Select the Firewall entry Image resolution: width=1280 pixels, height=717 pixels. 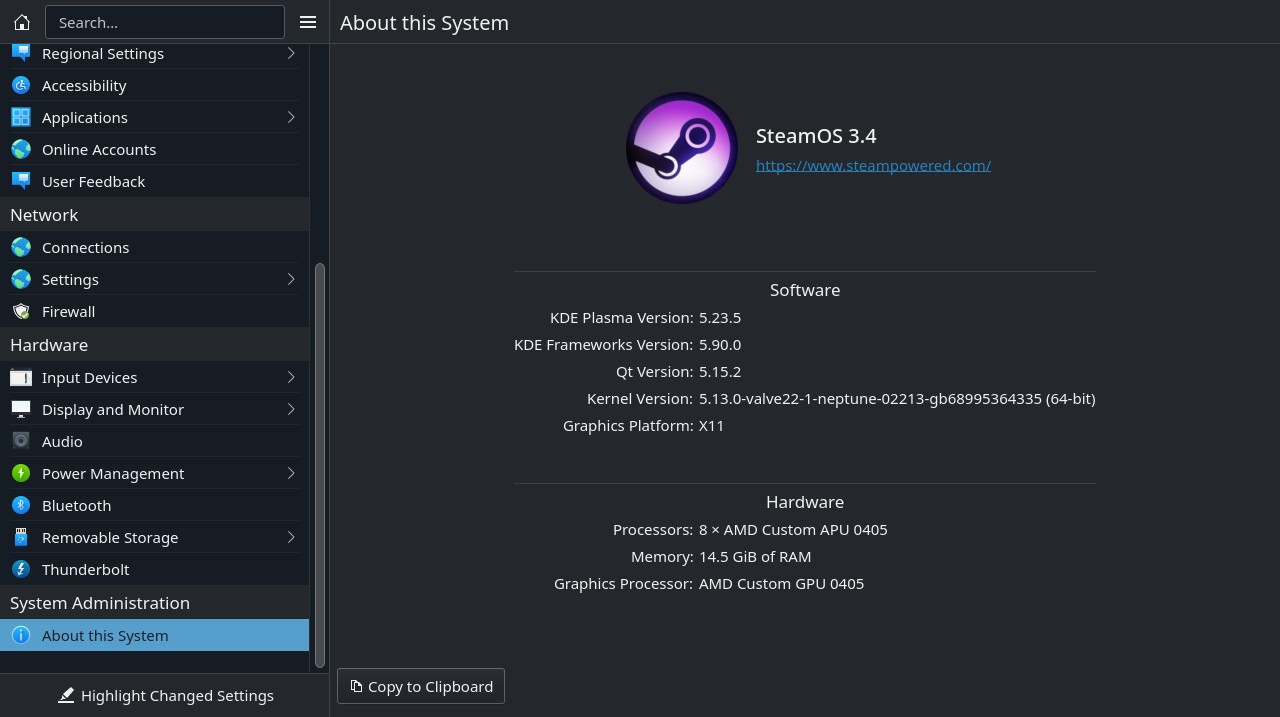click(154, 311)
